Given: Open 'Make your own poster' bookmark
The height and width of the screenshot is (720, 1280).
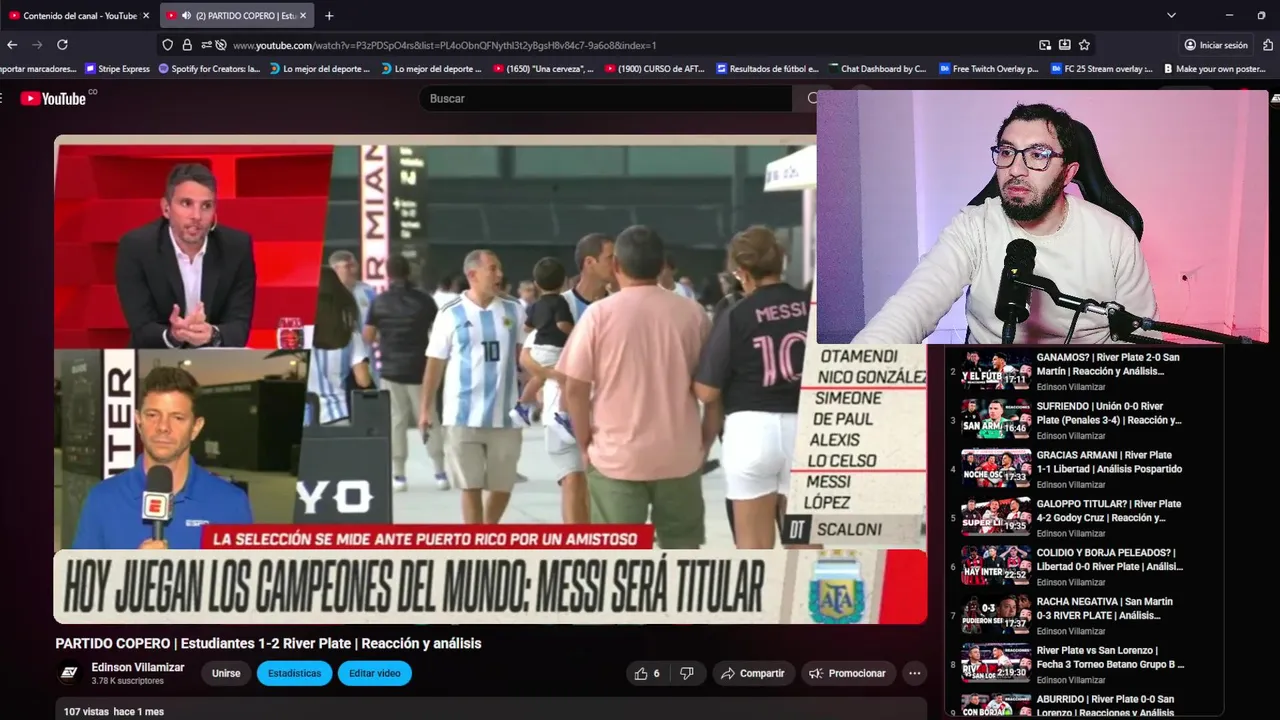Looking at the screenshot, I should 1213,69.
